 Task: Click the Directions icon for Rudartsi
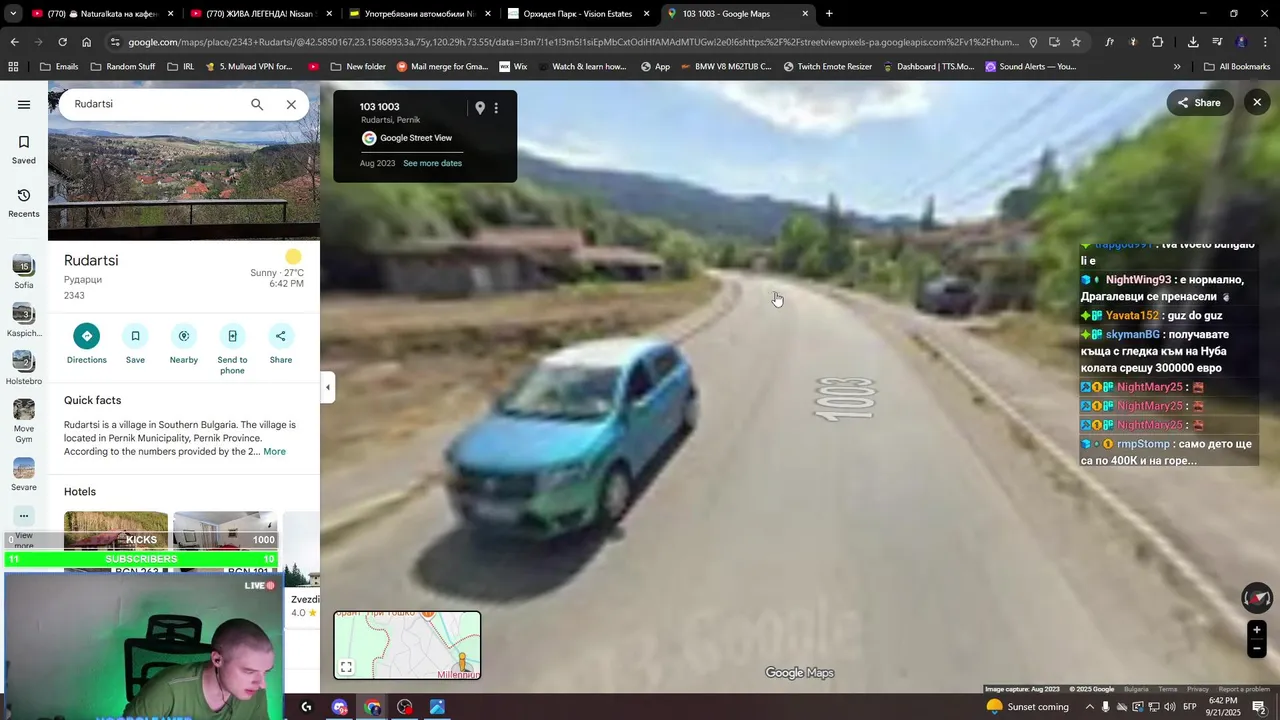click(87, 336)
